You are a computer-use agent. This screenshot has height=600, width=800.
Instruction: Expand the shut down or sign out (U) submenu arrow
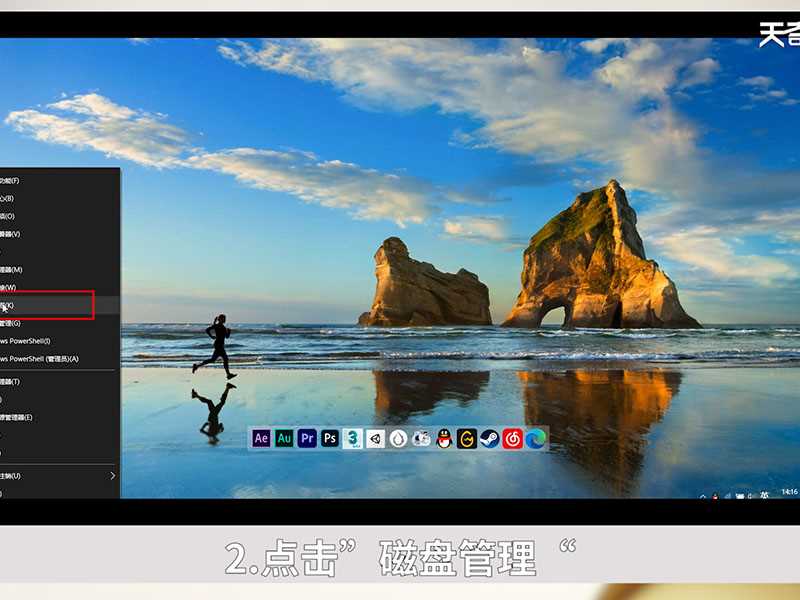tap(111, 476)
